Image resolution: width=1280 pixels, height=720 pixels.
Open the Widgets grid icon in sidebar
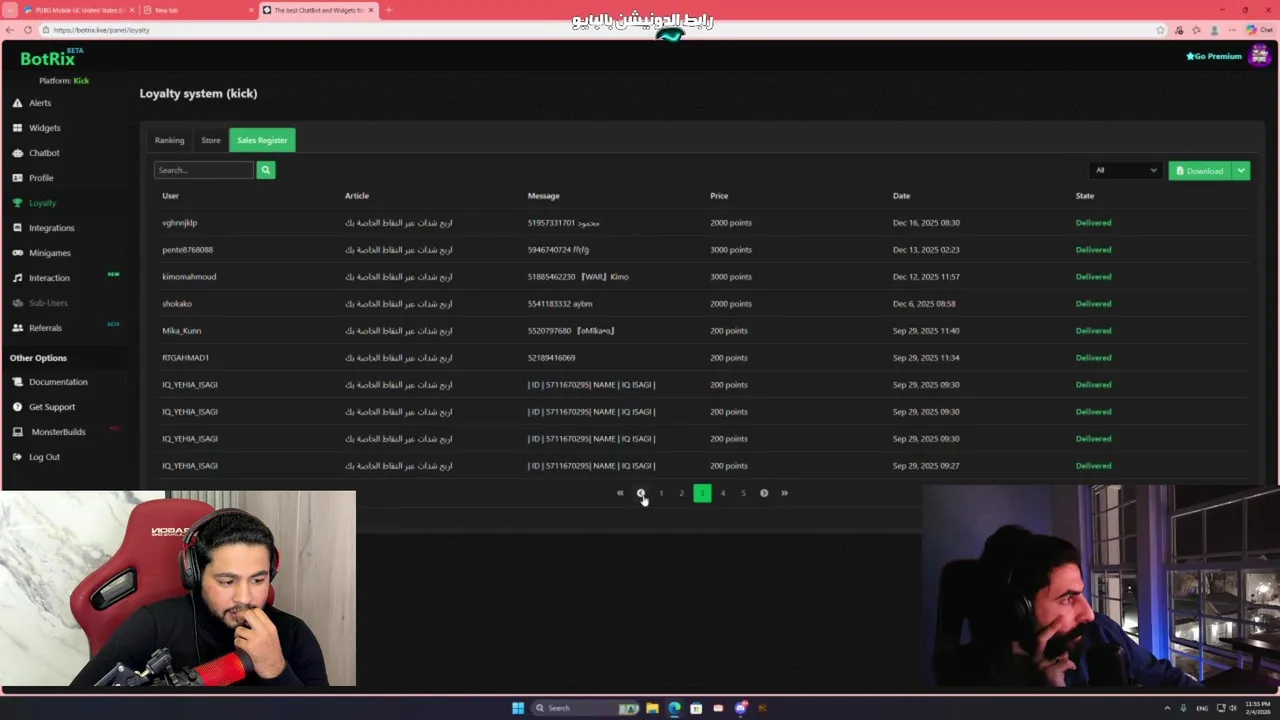click(x=17, y=128)
